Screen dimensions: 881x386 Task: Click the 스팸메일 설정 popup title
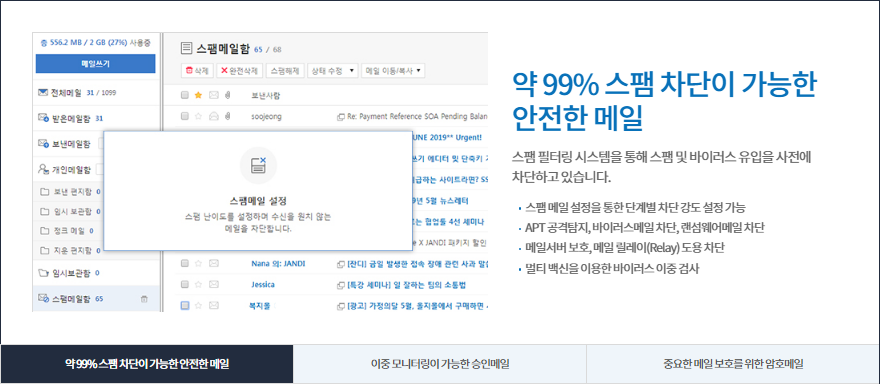[258, 201]
